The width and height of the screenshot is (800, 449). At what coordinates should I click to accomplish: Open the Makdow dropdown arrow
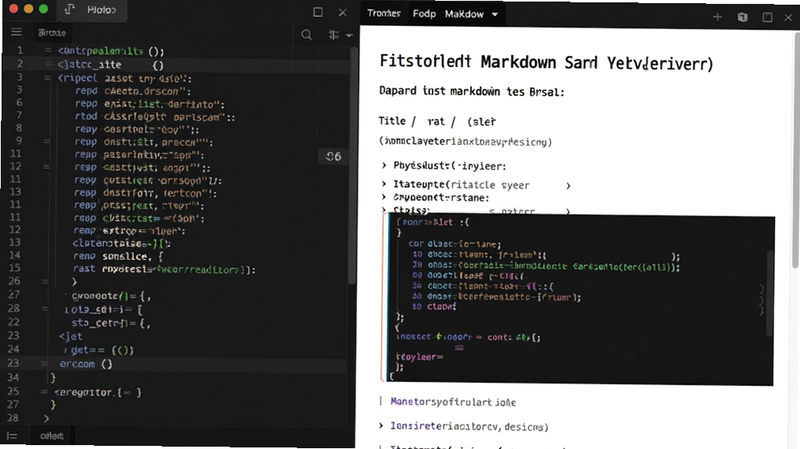click(x=494, y=14)
